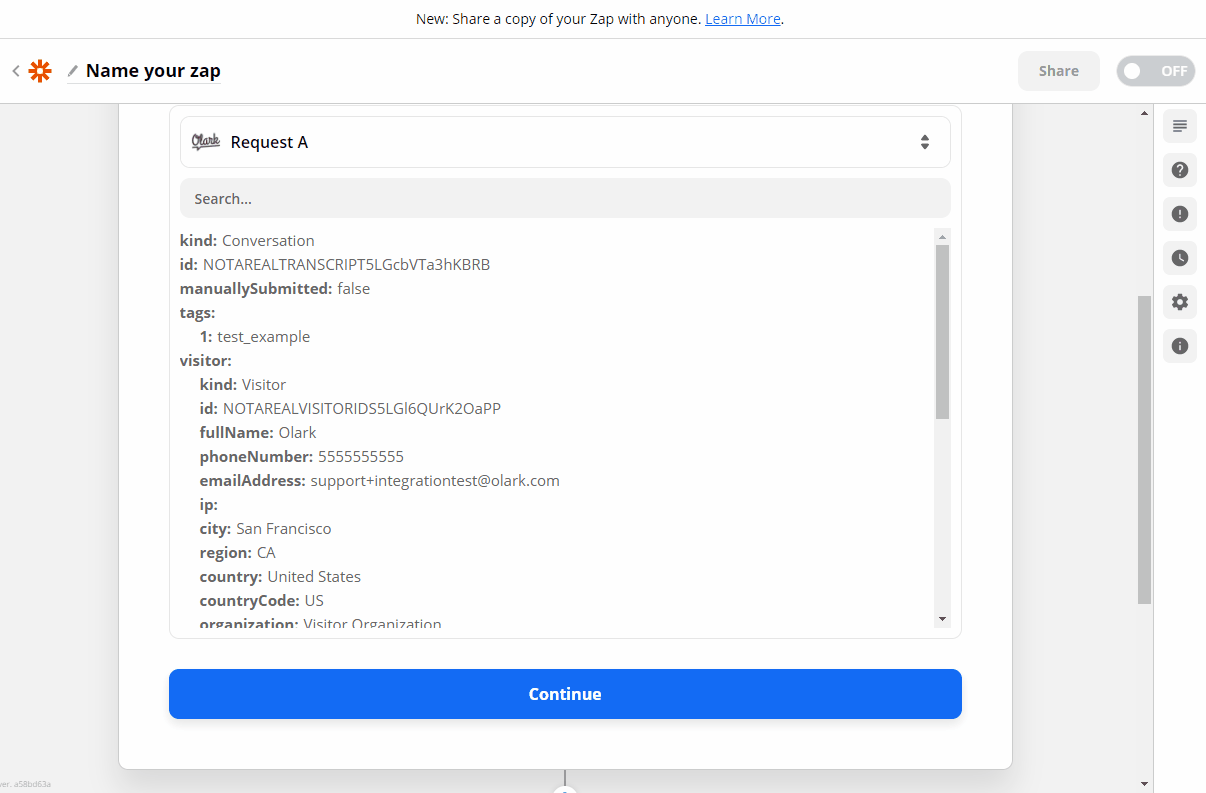Click the Share button
This screenshot has width=1206, height=793.
[1058, 71]
